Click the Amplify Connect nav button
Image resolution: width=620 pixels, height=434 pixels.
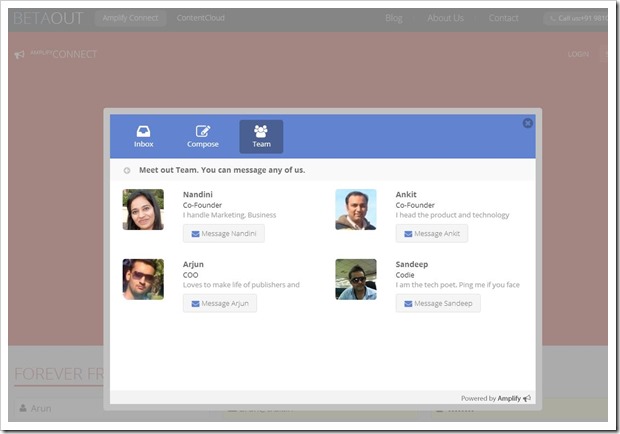[x=131, y=18]
